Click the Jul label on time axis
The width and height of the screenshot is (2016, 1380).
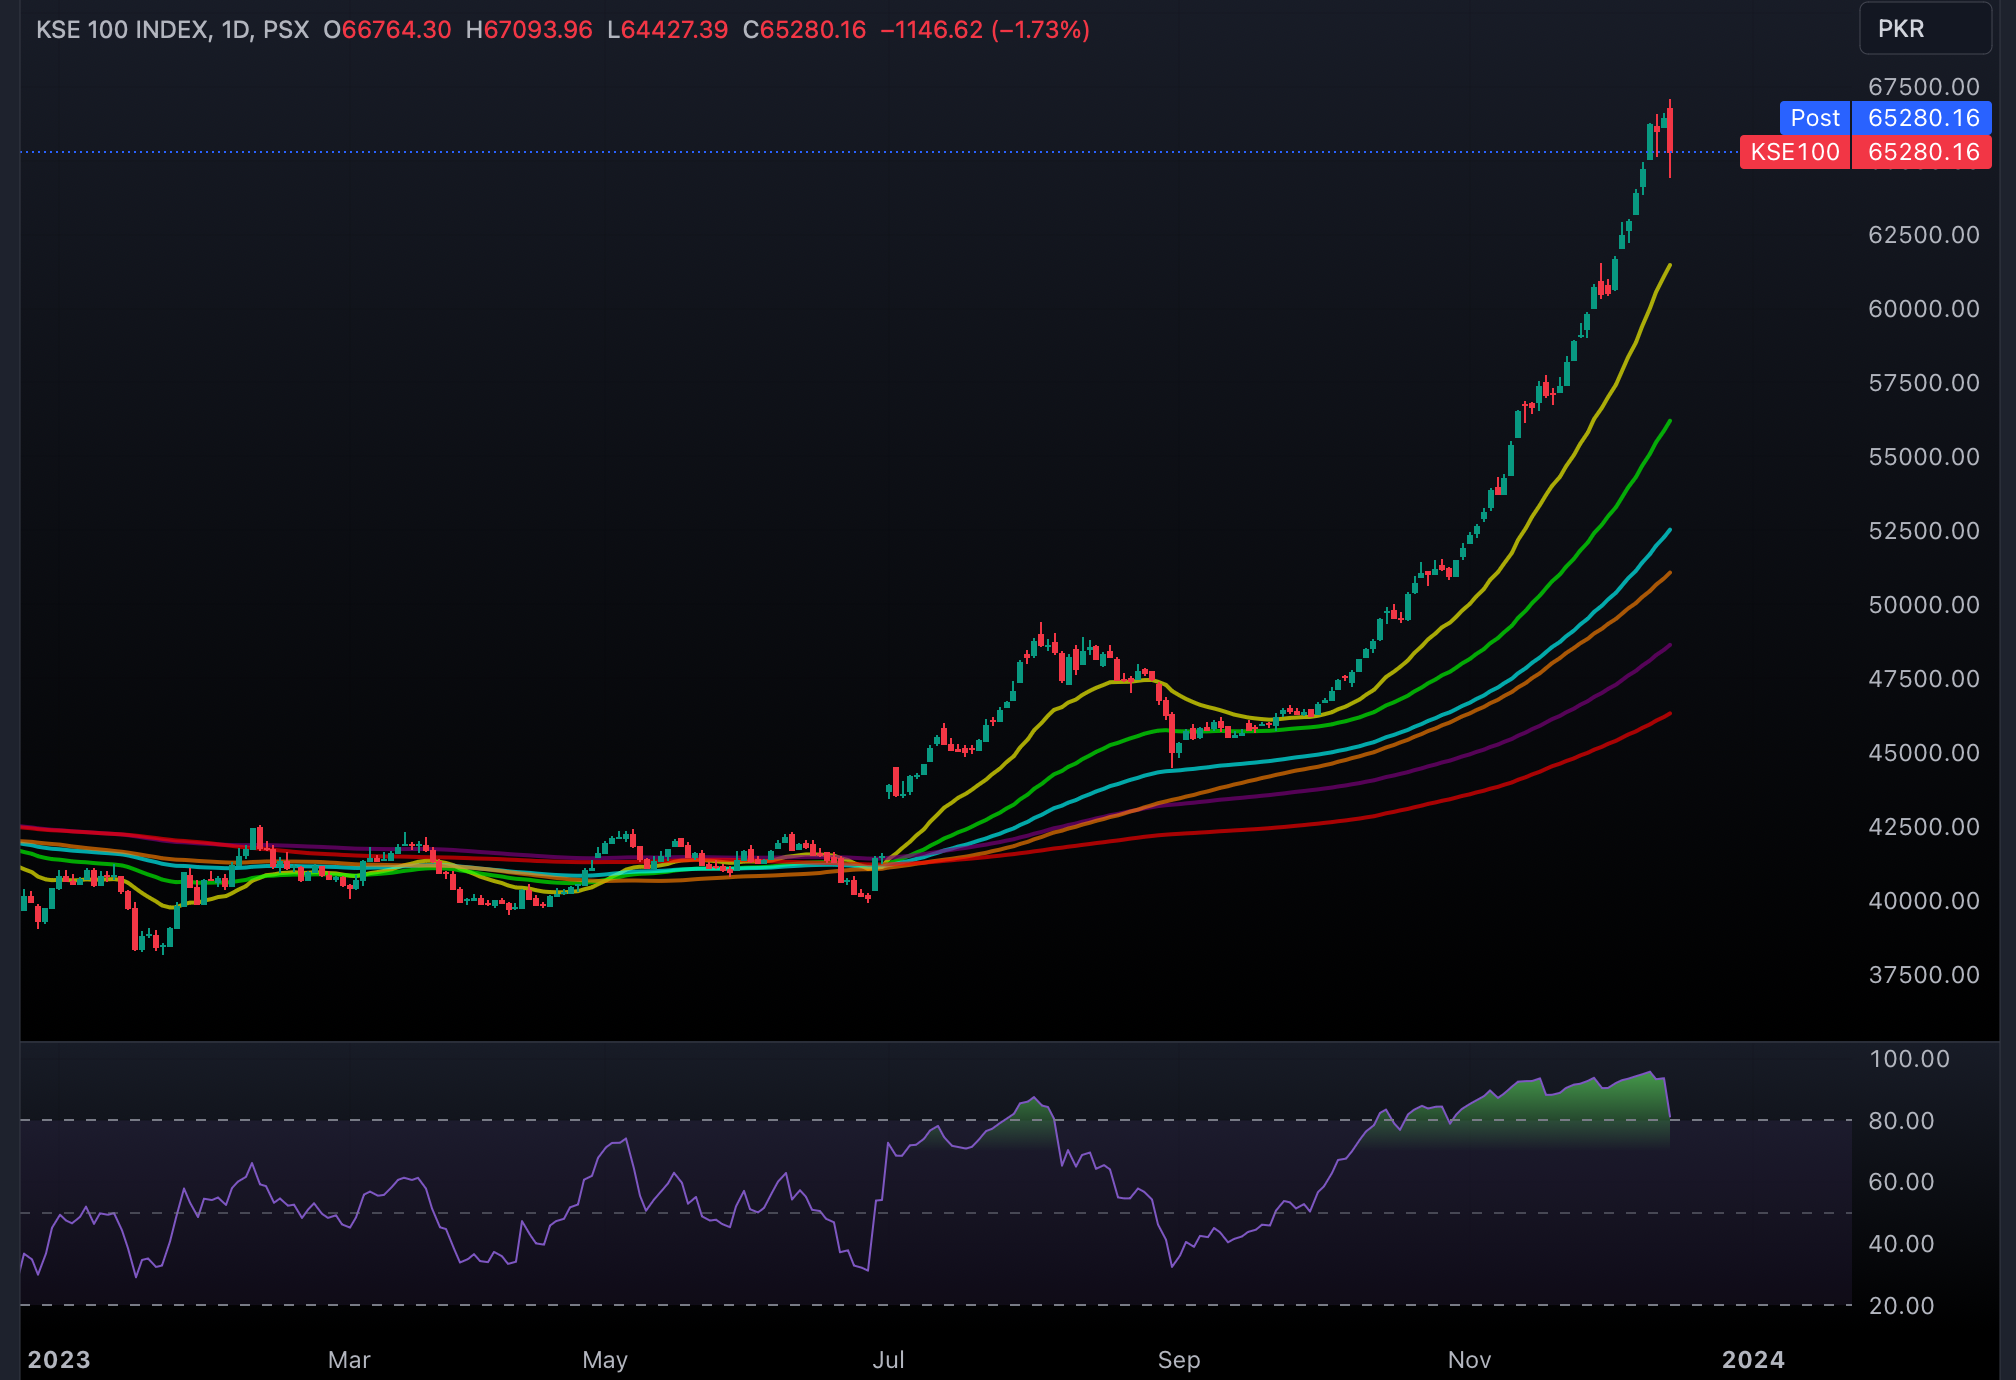(x=888, y=1359)
